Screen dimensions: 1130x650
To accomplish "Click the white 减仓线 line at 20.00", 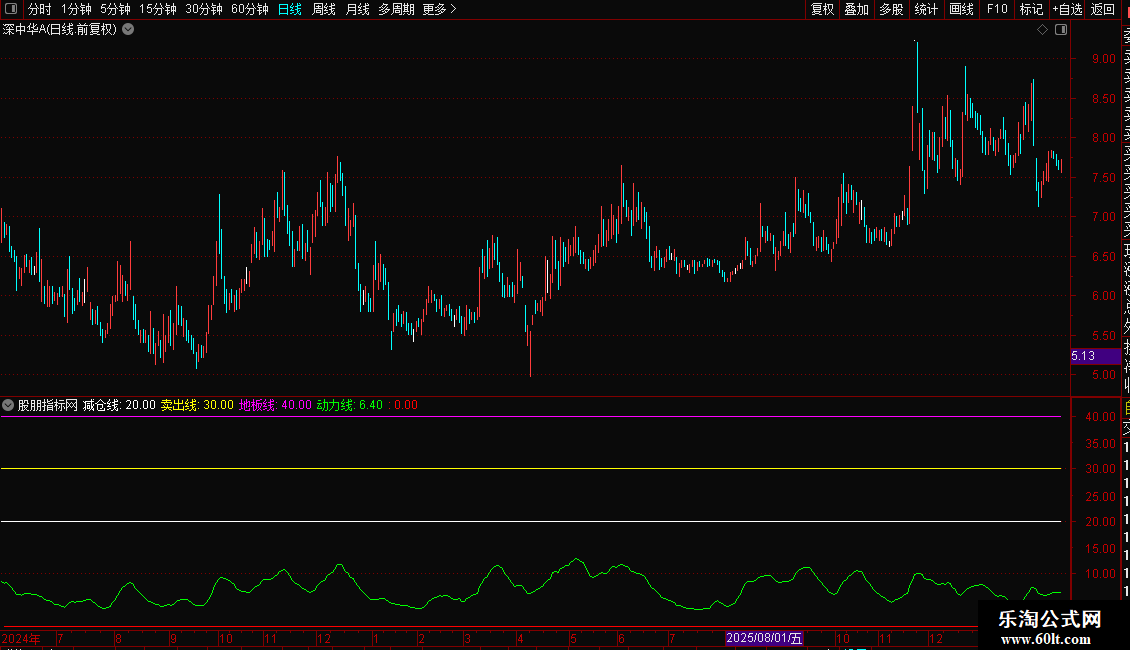I will tap(530, 521).
